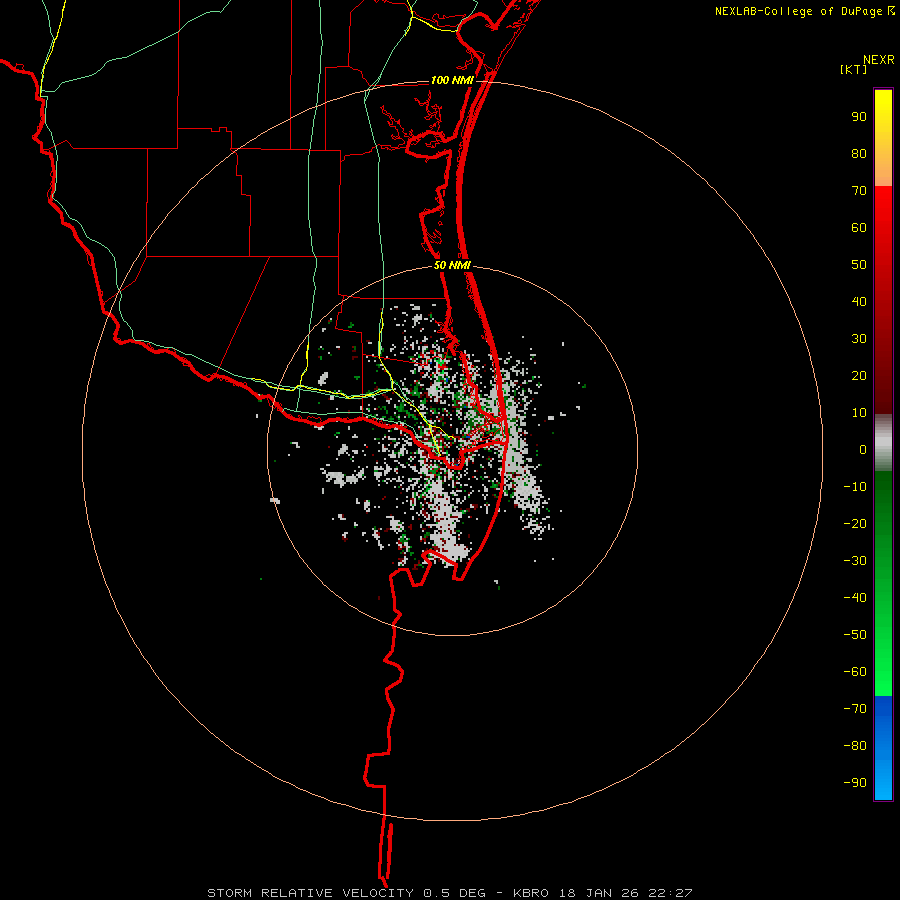Click the 10 value on the velocity scale
The height and width of the screenshot is (900, 900).
859,413
